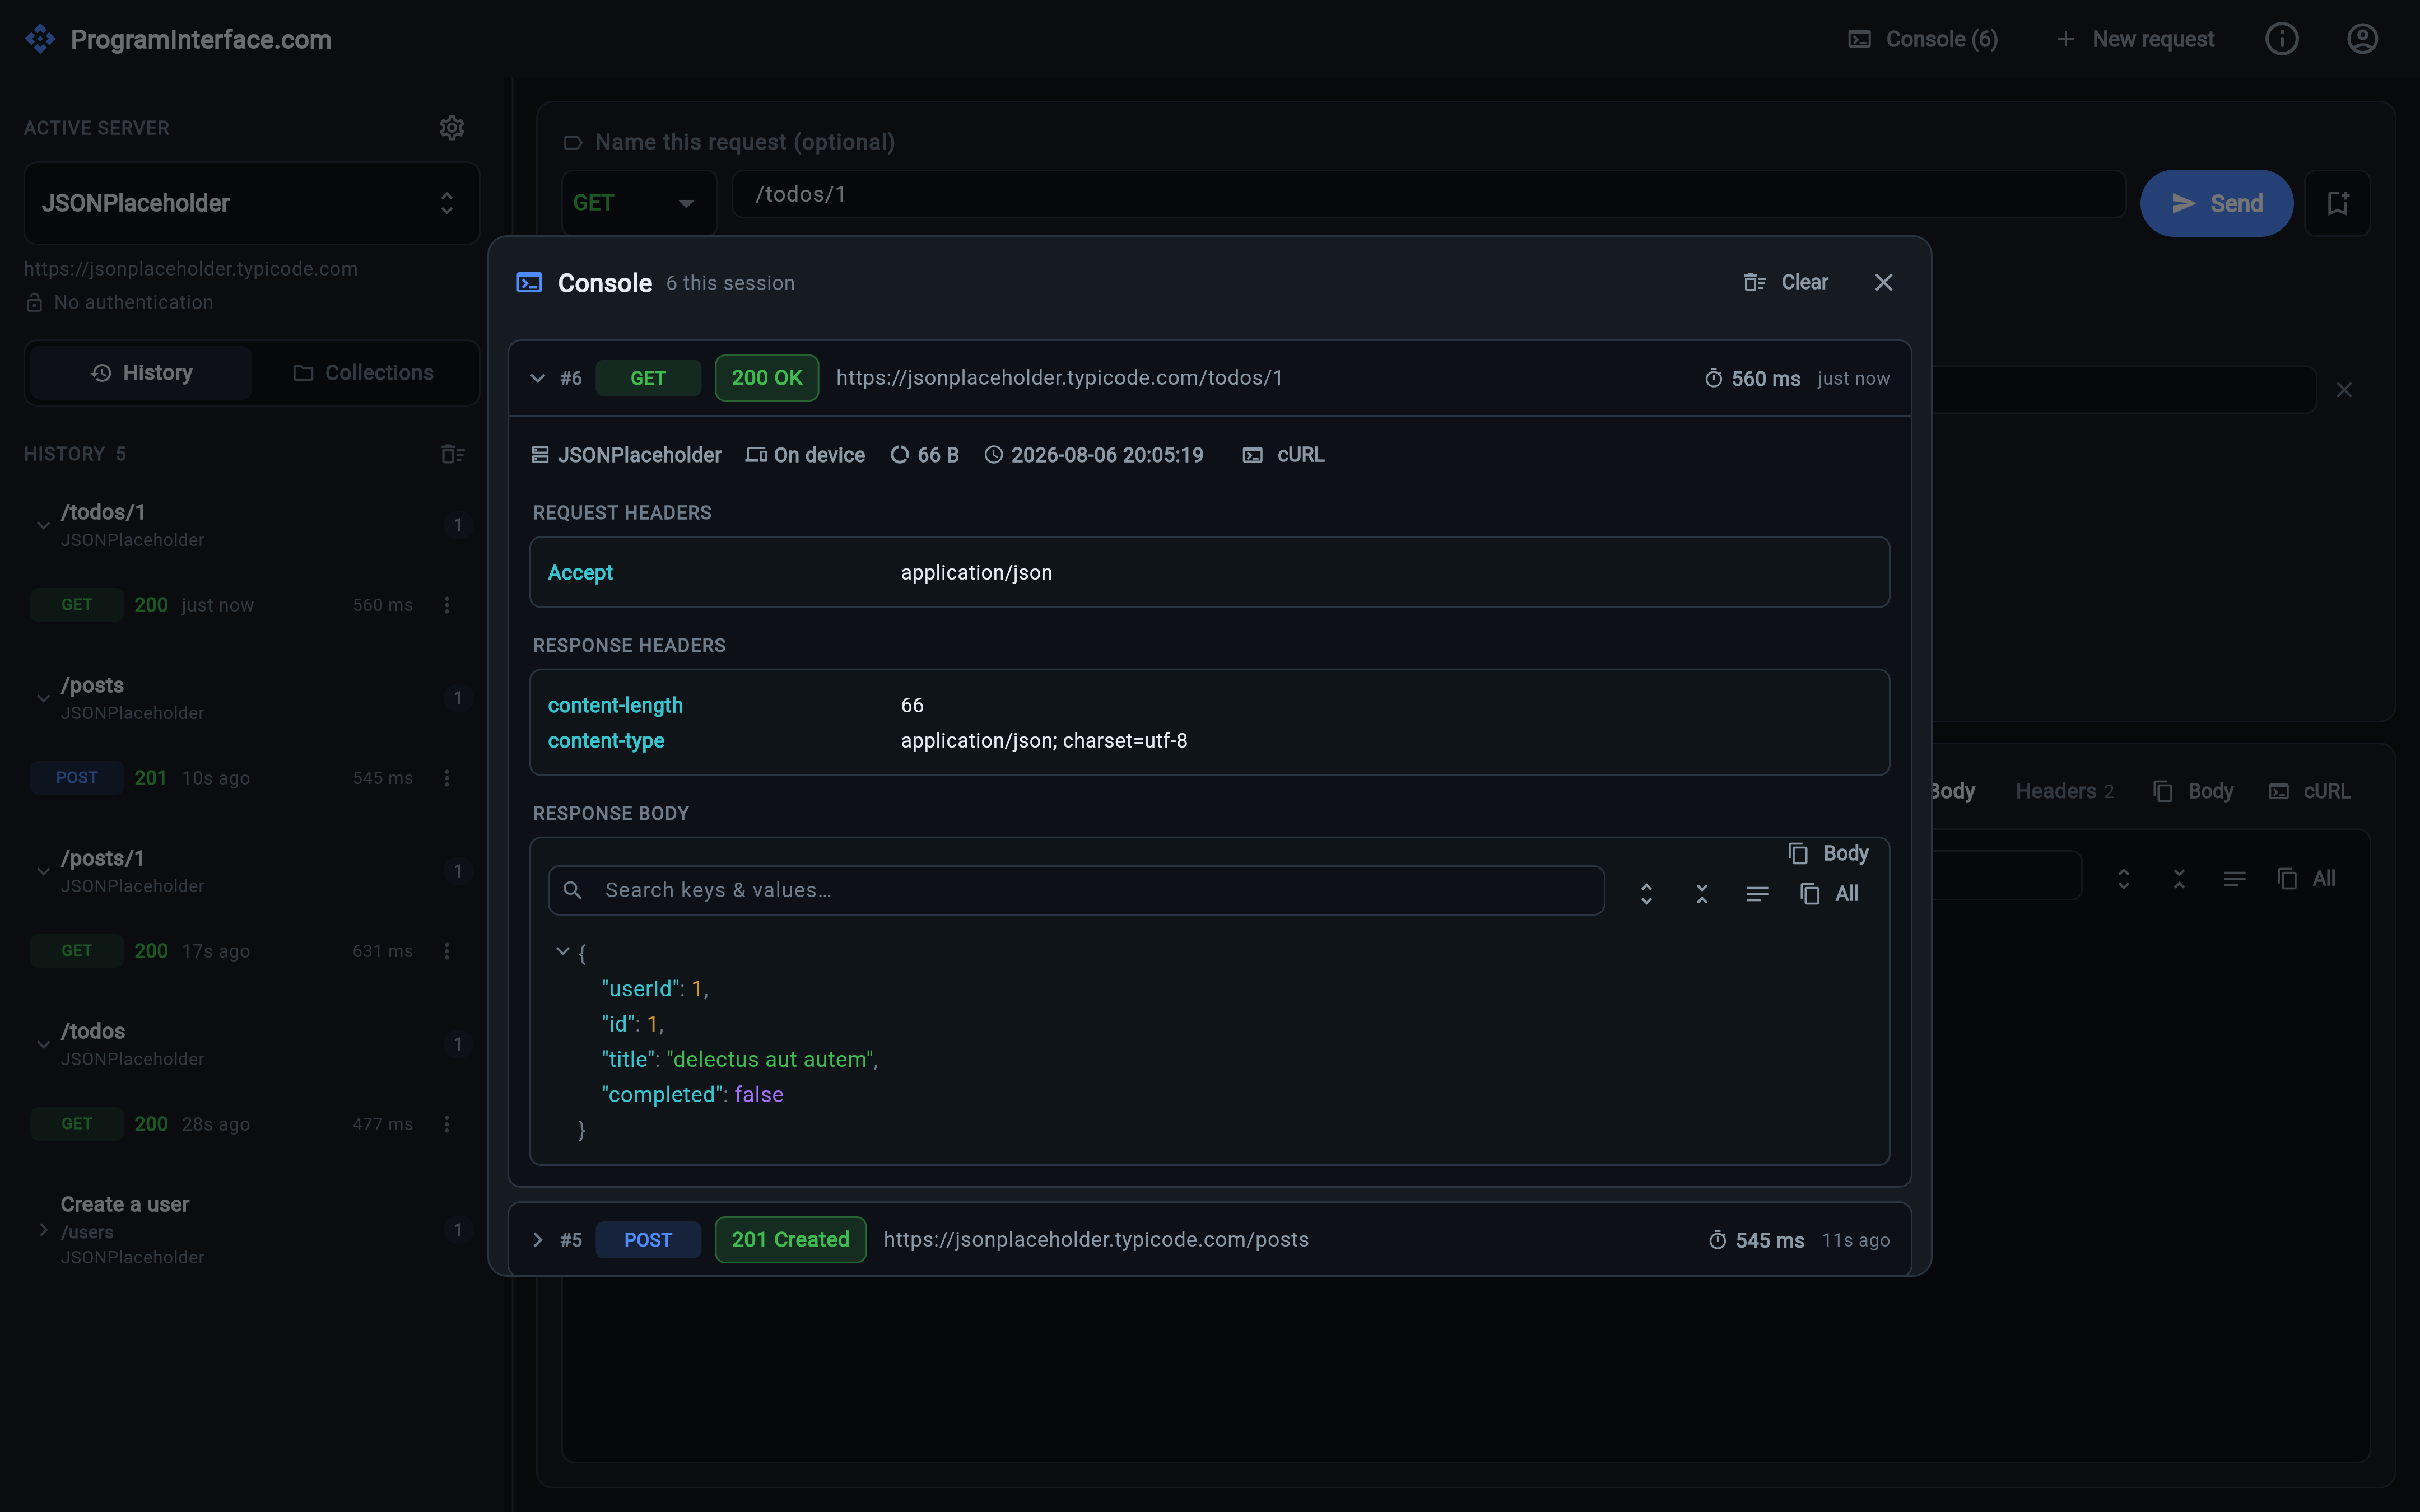Image resolution: width=2420 pixels, height=1512 pixels.
Task: Switch to the Collections tab
Action: point(363,373)
